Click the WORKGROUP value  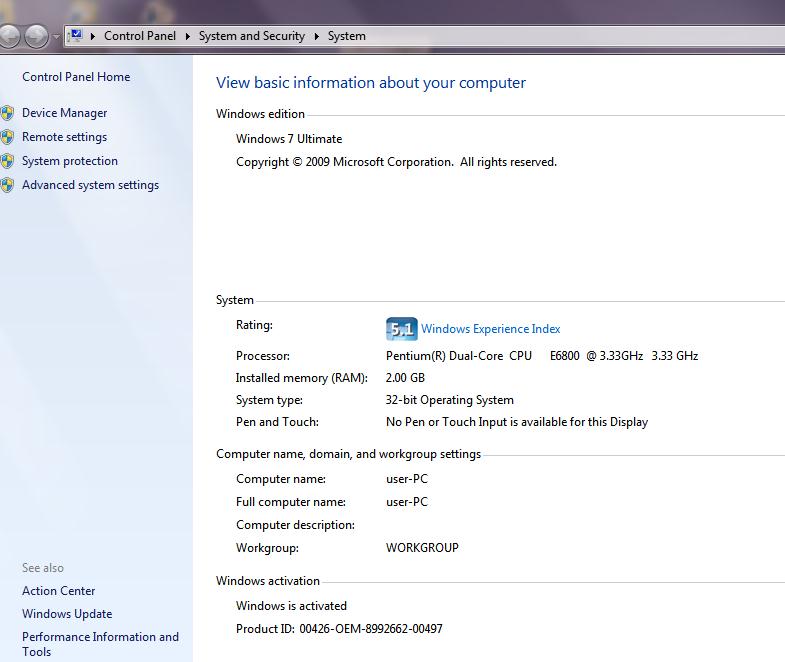click(422, 548)
